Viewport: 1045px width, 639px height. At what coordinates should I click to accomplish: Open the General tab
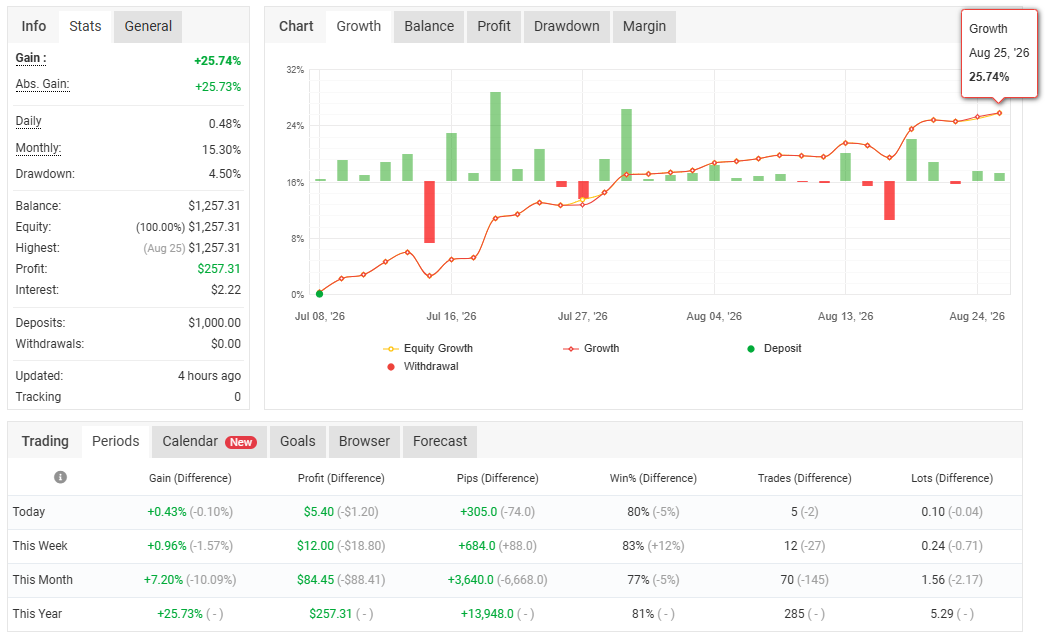click(x=148, y=26)
